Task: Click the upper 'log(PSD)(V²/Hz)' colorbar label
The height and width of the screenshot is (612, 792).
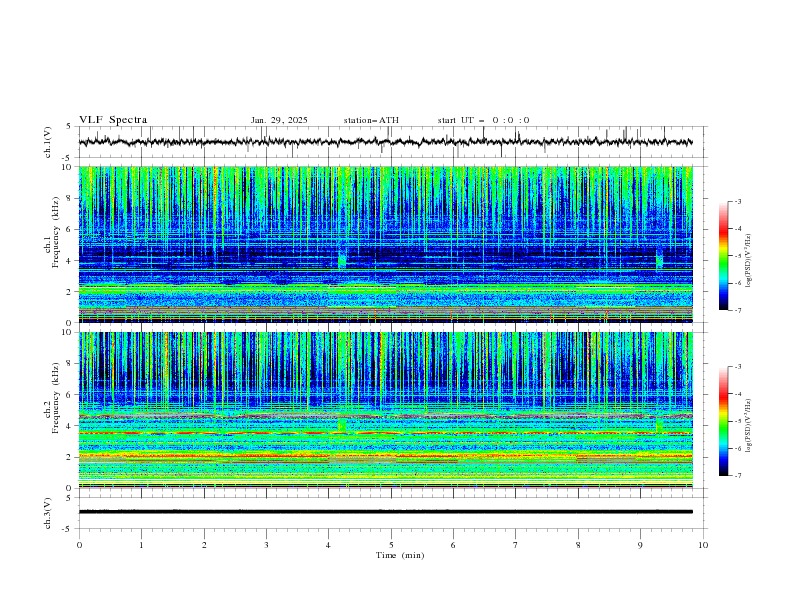Action: pos(748,261)
